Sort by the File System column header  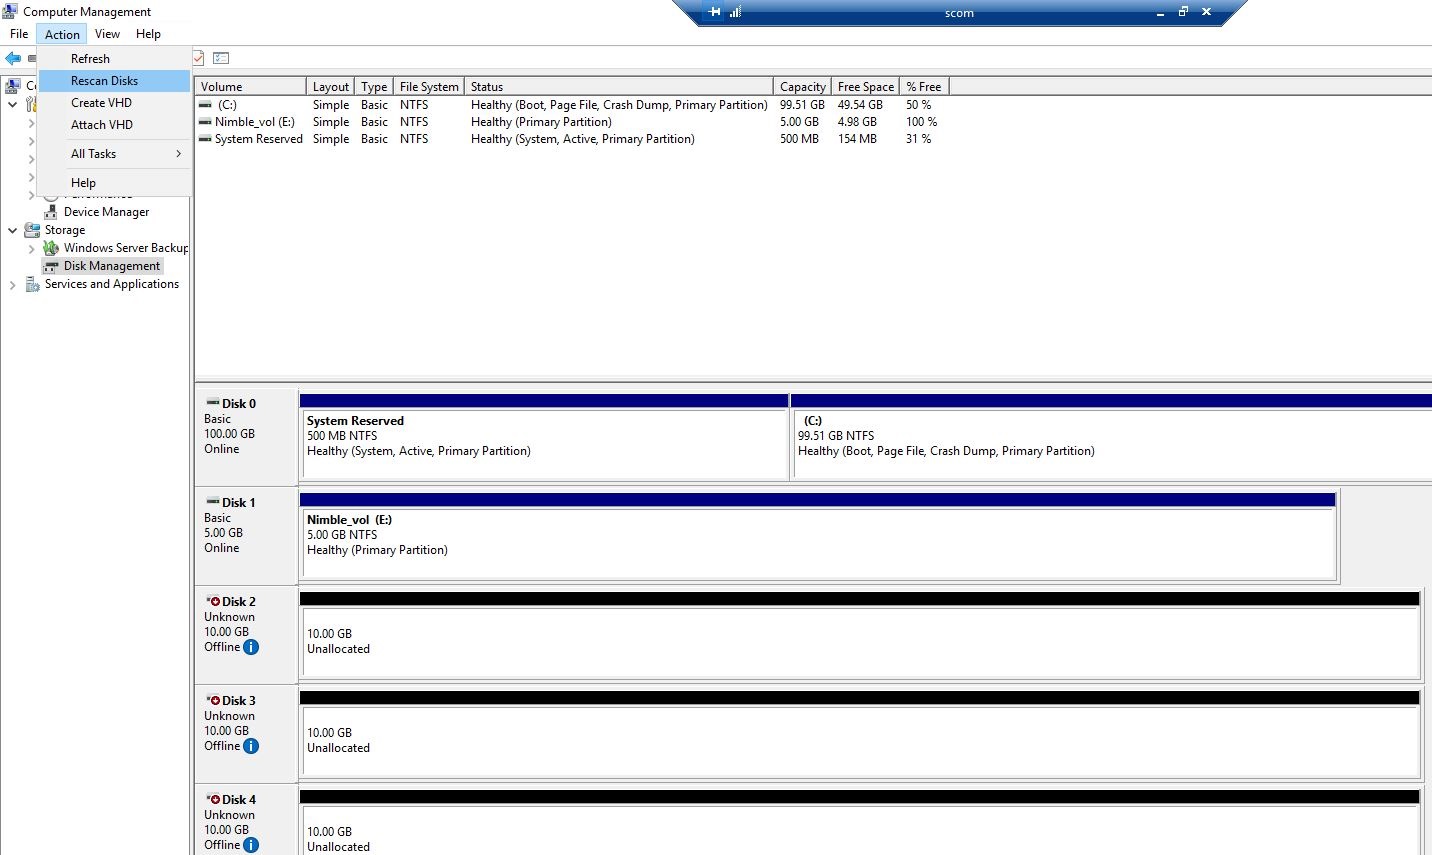click(x=429, y=87)
